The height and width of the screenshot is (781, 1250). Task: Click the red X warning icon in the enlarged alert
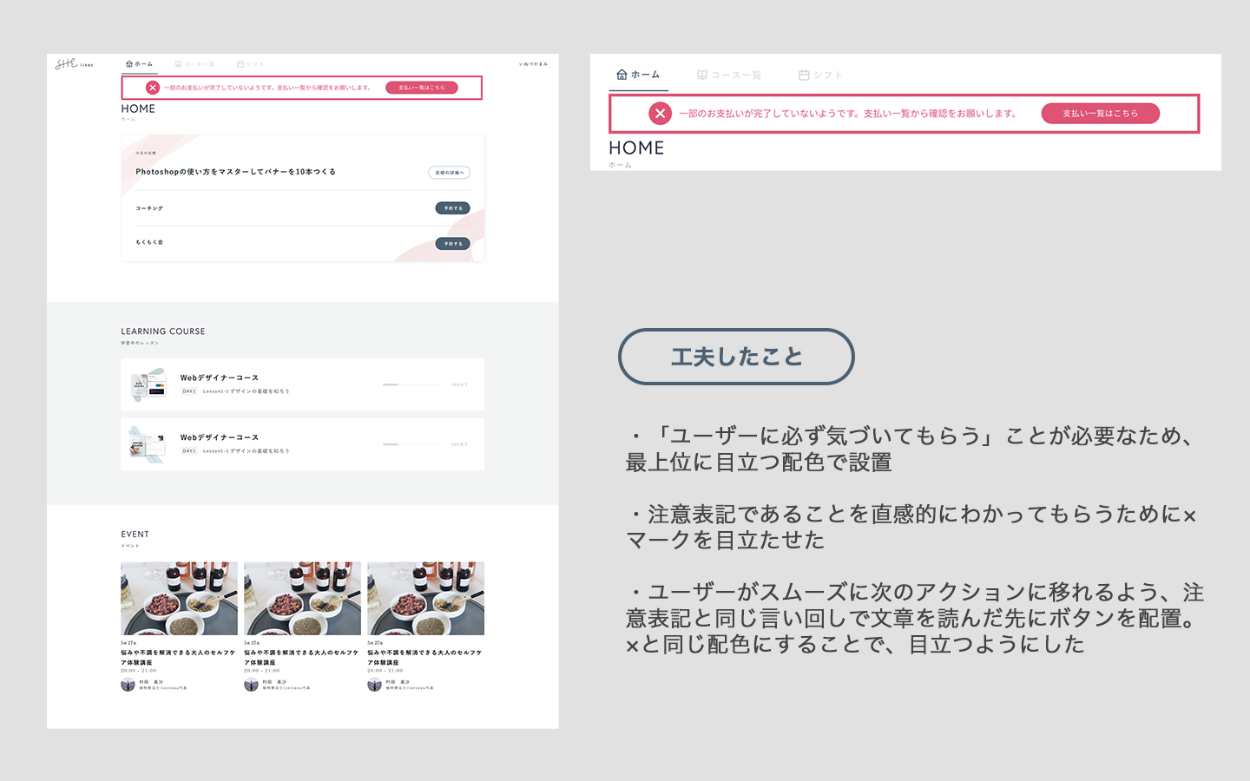click(x=660, y=113)
